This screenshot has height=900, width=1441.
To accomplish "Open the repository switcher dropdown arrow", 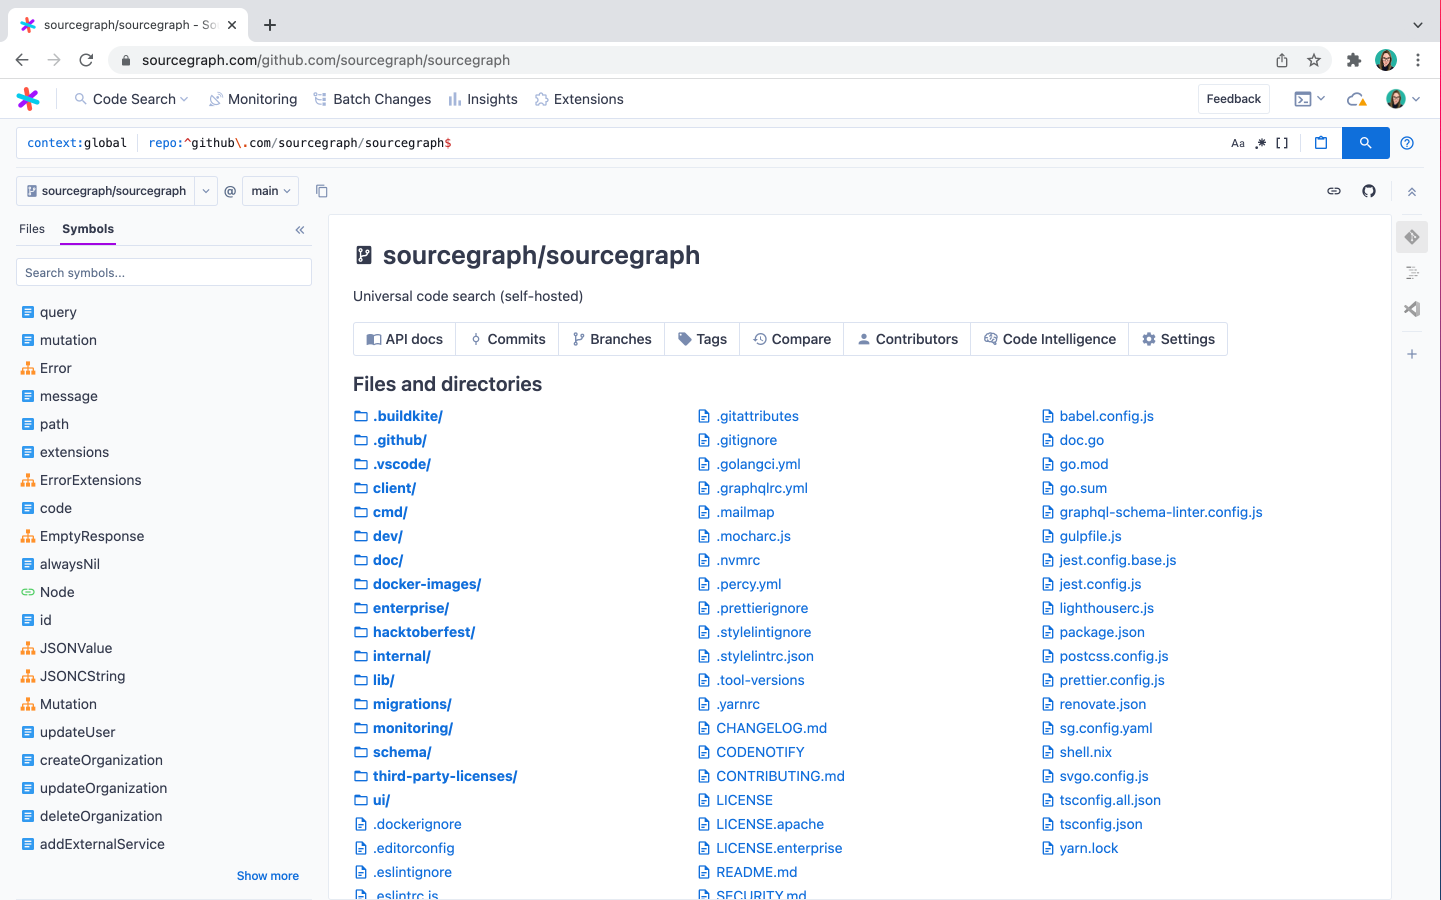I will tap(206, 191).
